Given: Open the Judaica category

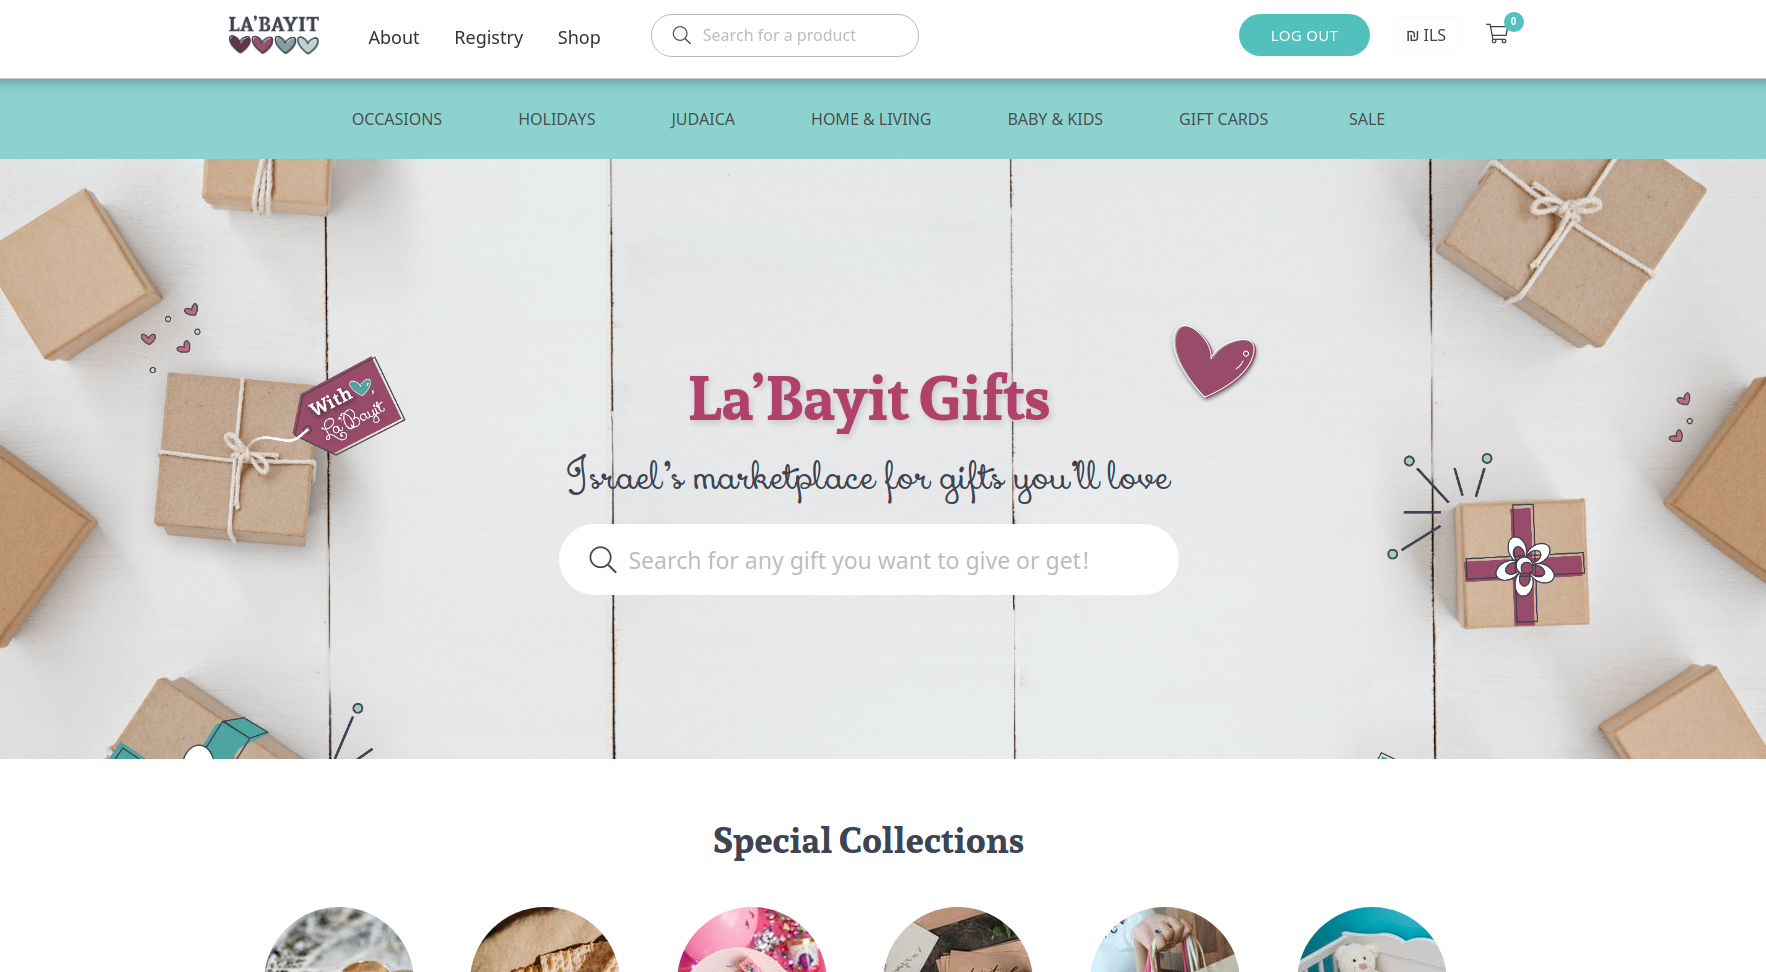Looking at the screenshot, I should point(703,119).
